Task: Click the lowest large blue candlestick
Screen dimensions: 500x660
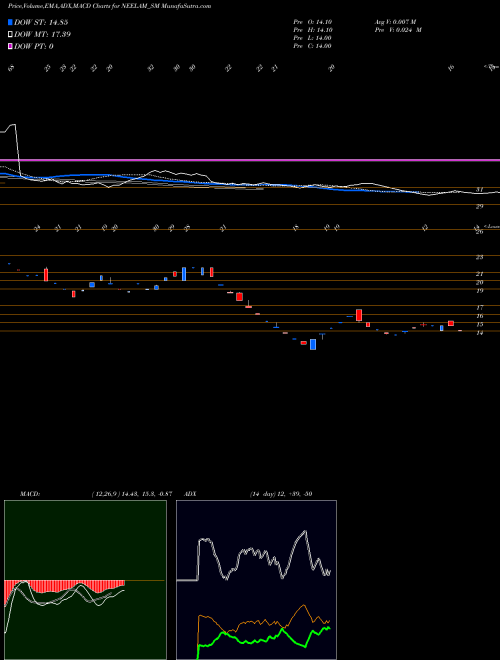Action: pyautogui.click(x=313, y=344)
